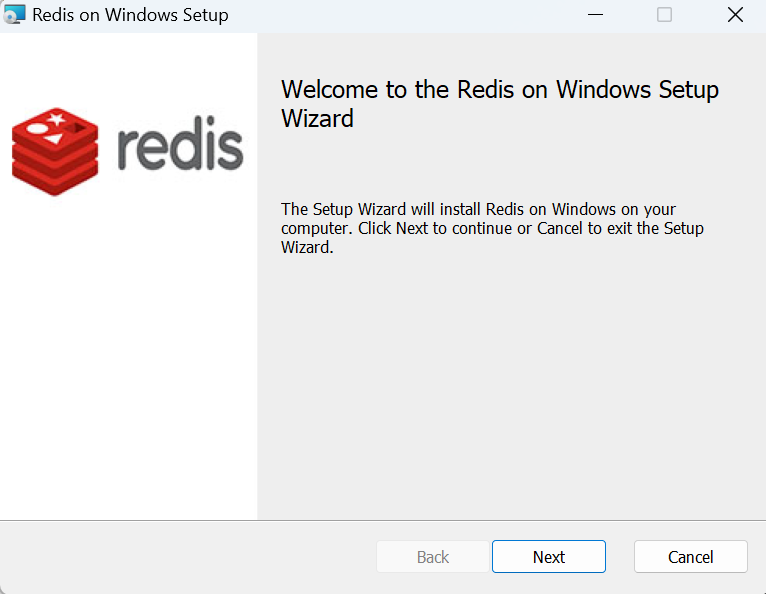Click the dark square on the Redis cube
This screenshot has height=594, width=766.
pos(77,128)
